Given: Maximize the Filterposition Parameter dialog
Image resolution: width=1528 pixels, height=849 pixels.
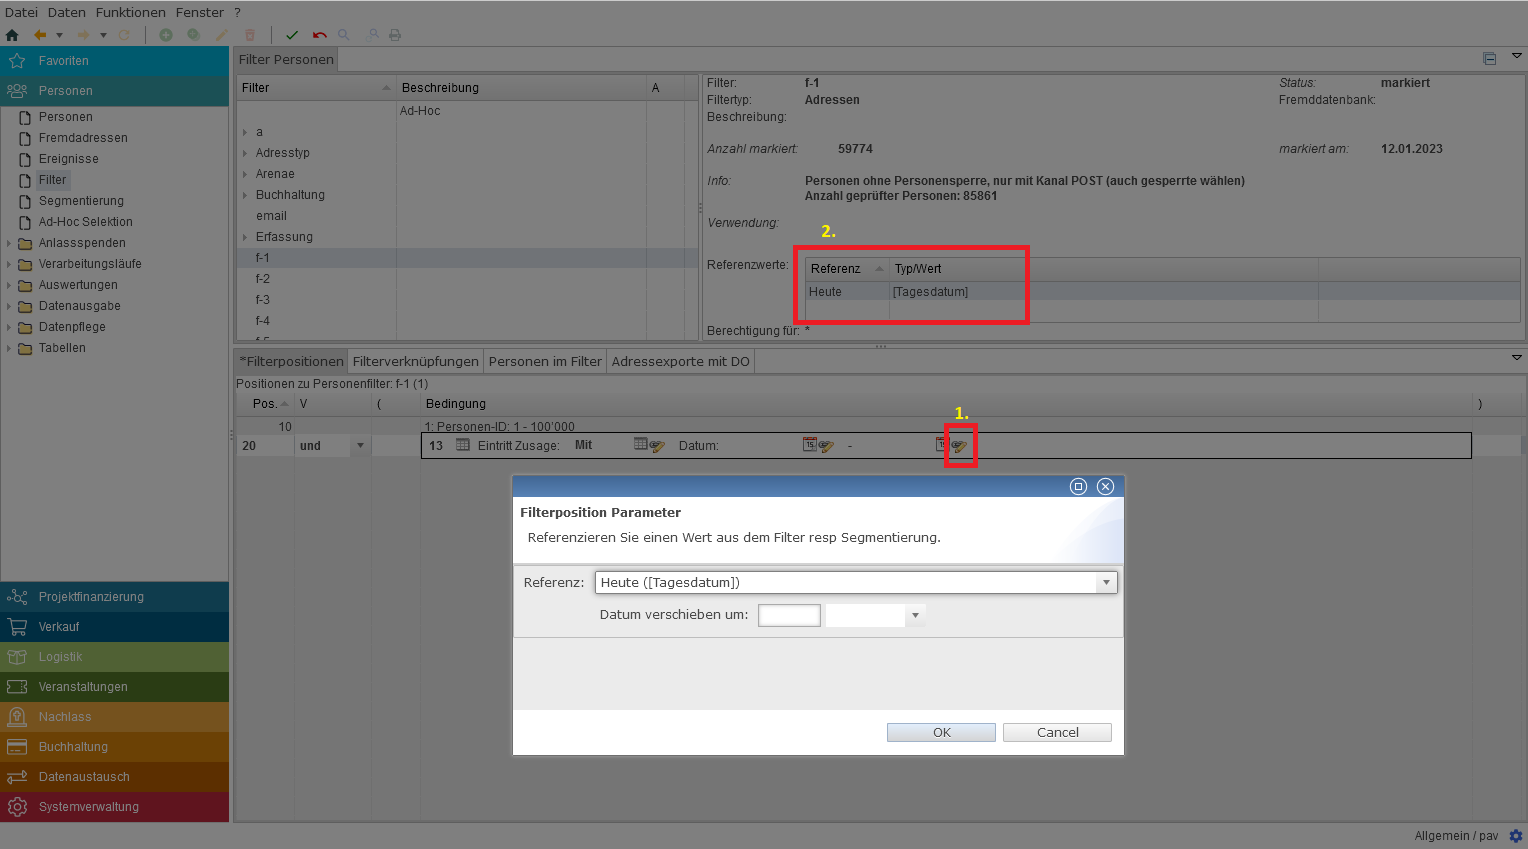Looking at the screenshot, I should [x=1078, y=486].
